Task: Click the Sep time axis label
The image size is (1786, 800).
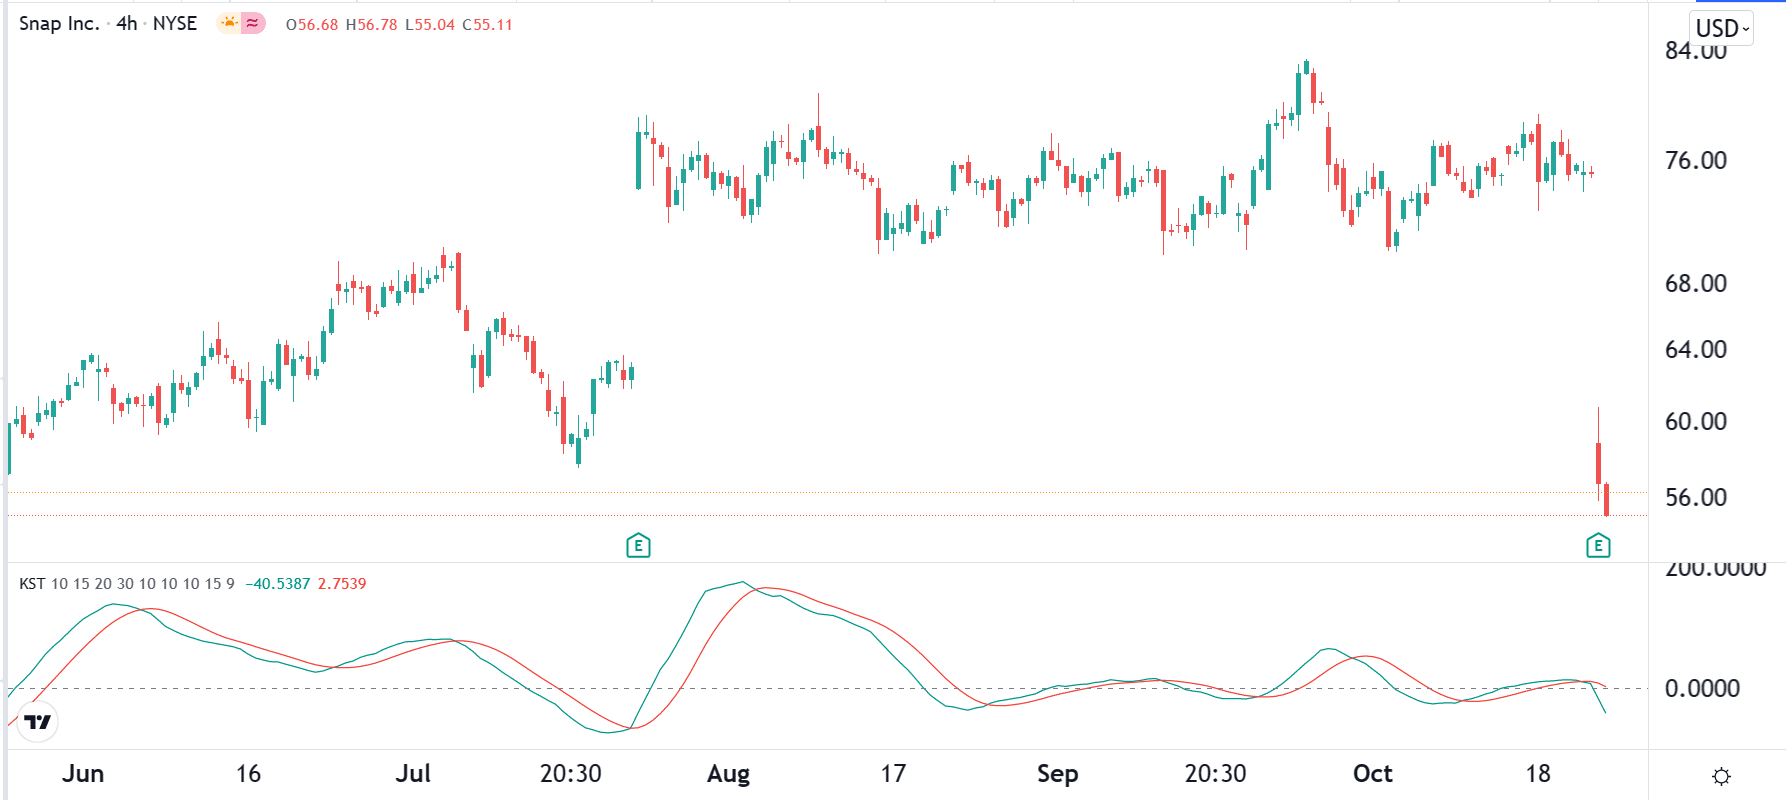Action: (x=1057, y=773)
